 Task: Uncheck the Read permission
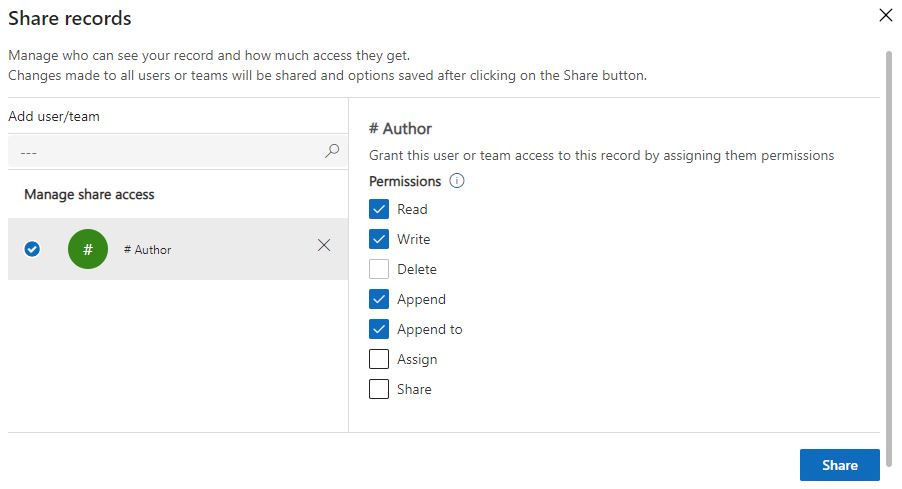[379, 209]
